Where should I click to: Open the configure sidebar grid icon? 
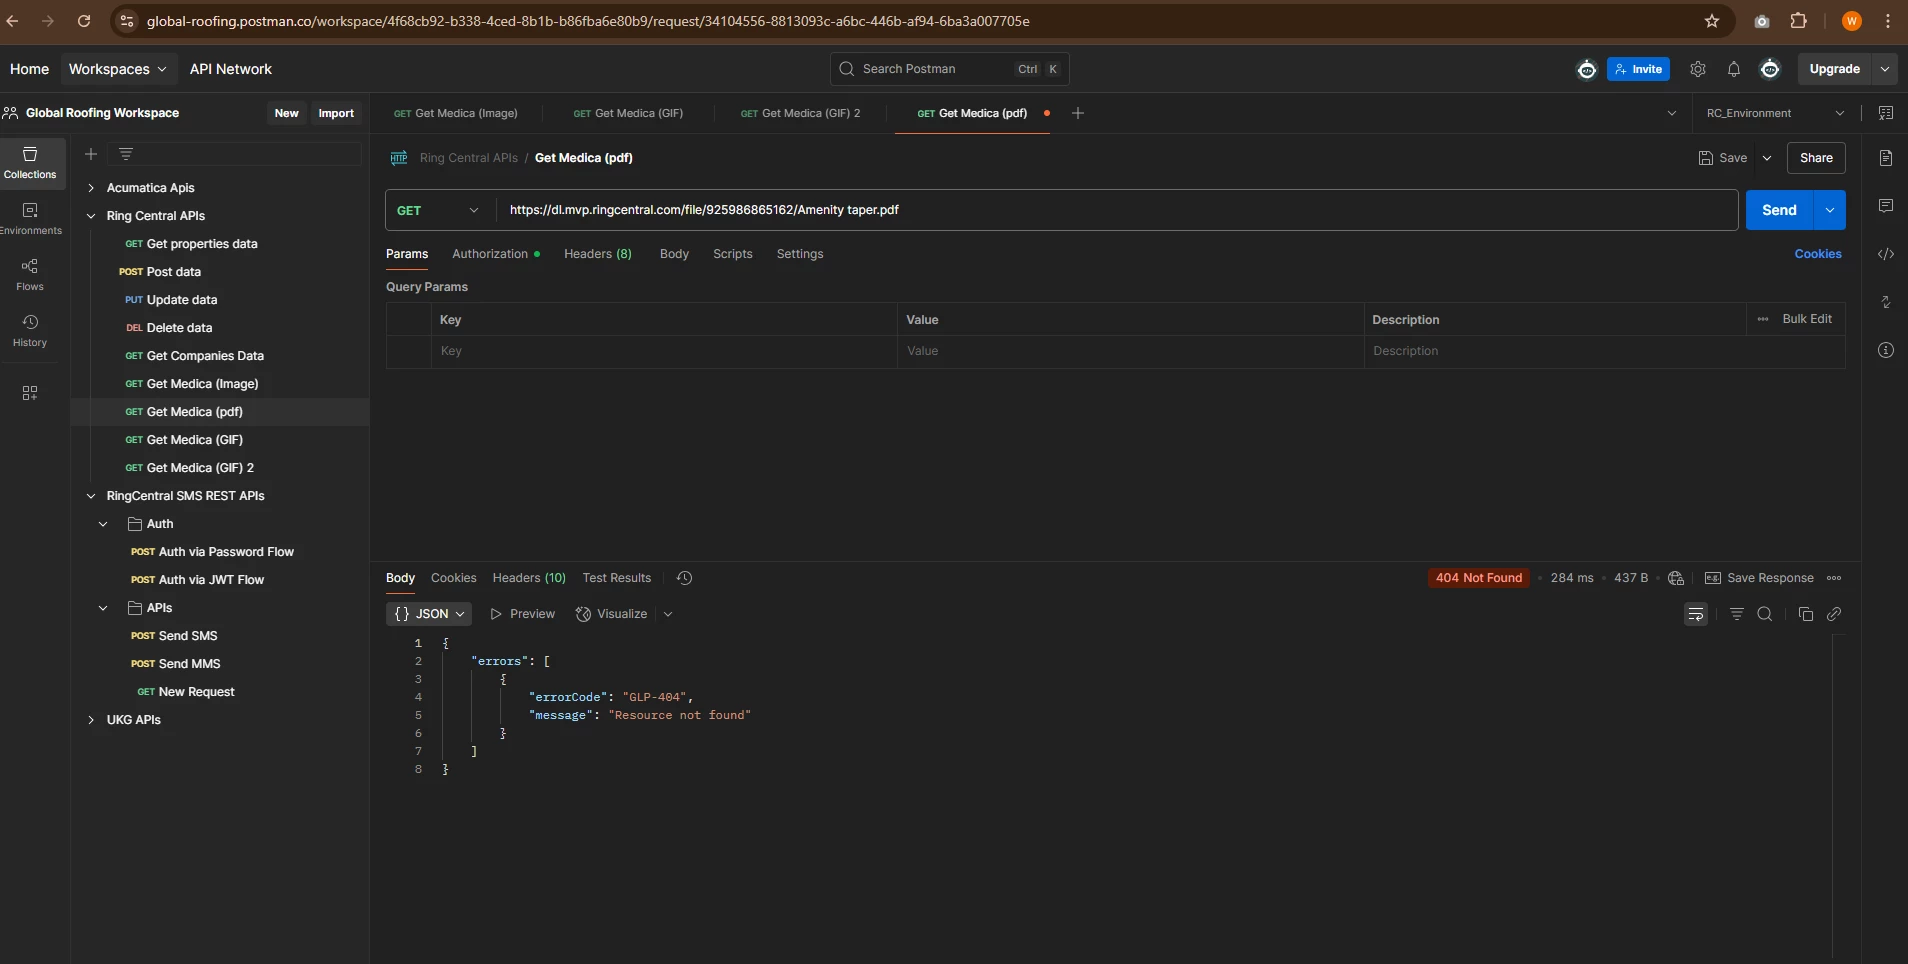point(30,393)
